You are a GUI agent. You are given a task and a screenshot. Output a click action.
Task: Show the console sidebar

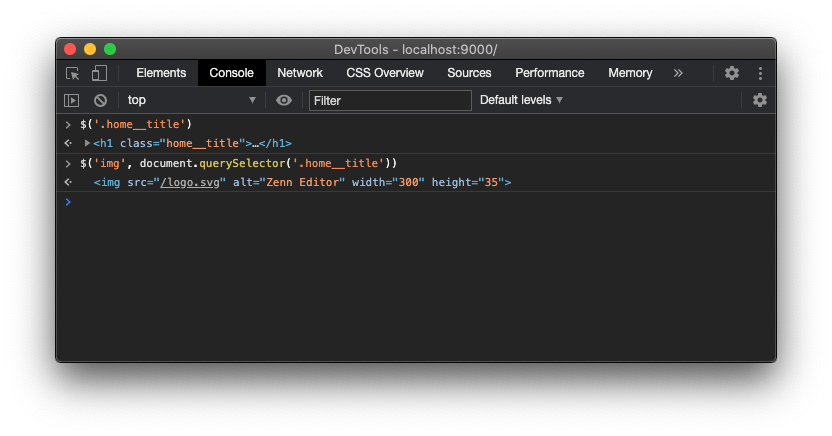[x=71, y=100]
